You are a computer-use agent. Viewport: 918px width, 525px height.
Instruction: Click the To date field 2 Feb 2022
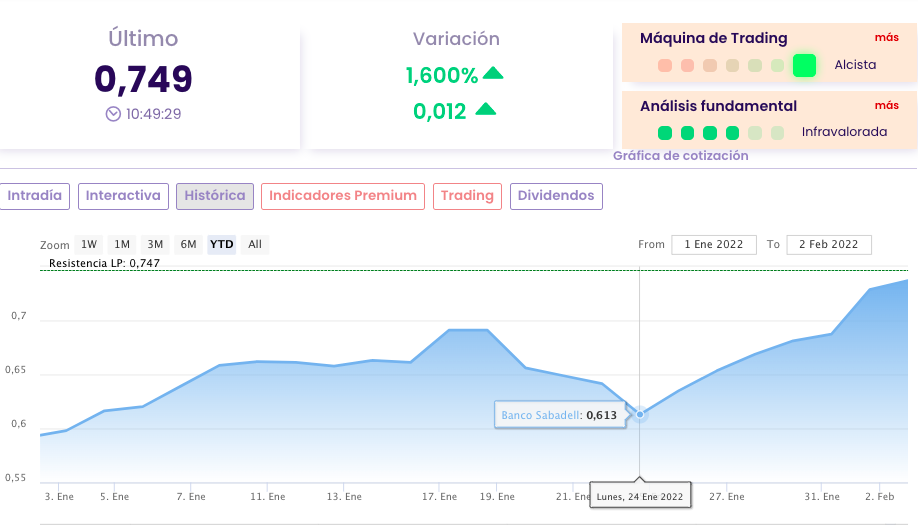(x=829, y=244)
